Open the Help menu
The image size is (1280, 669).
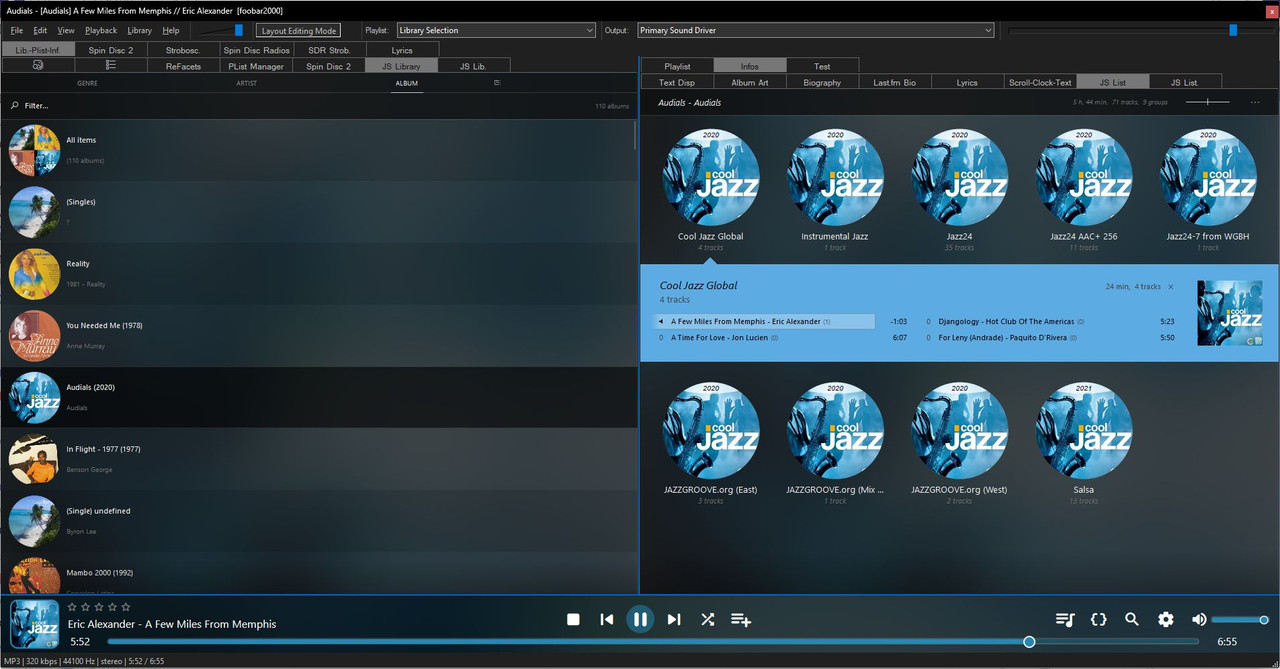tap(171, 30)
